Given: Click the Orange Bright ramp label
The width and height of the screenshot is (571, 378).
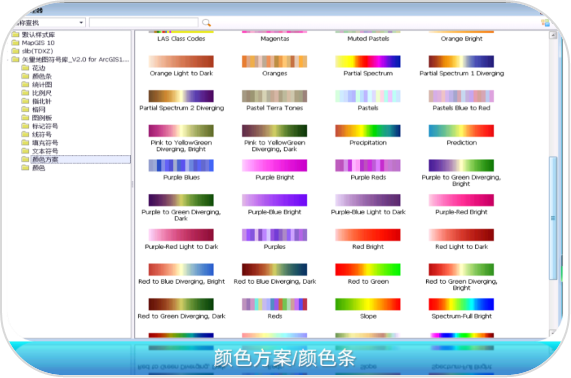Looking at the screenshot, I should [x=461, y=39].
